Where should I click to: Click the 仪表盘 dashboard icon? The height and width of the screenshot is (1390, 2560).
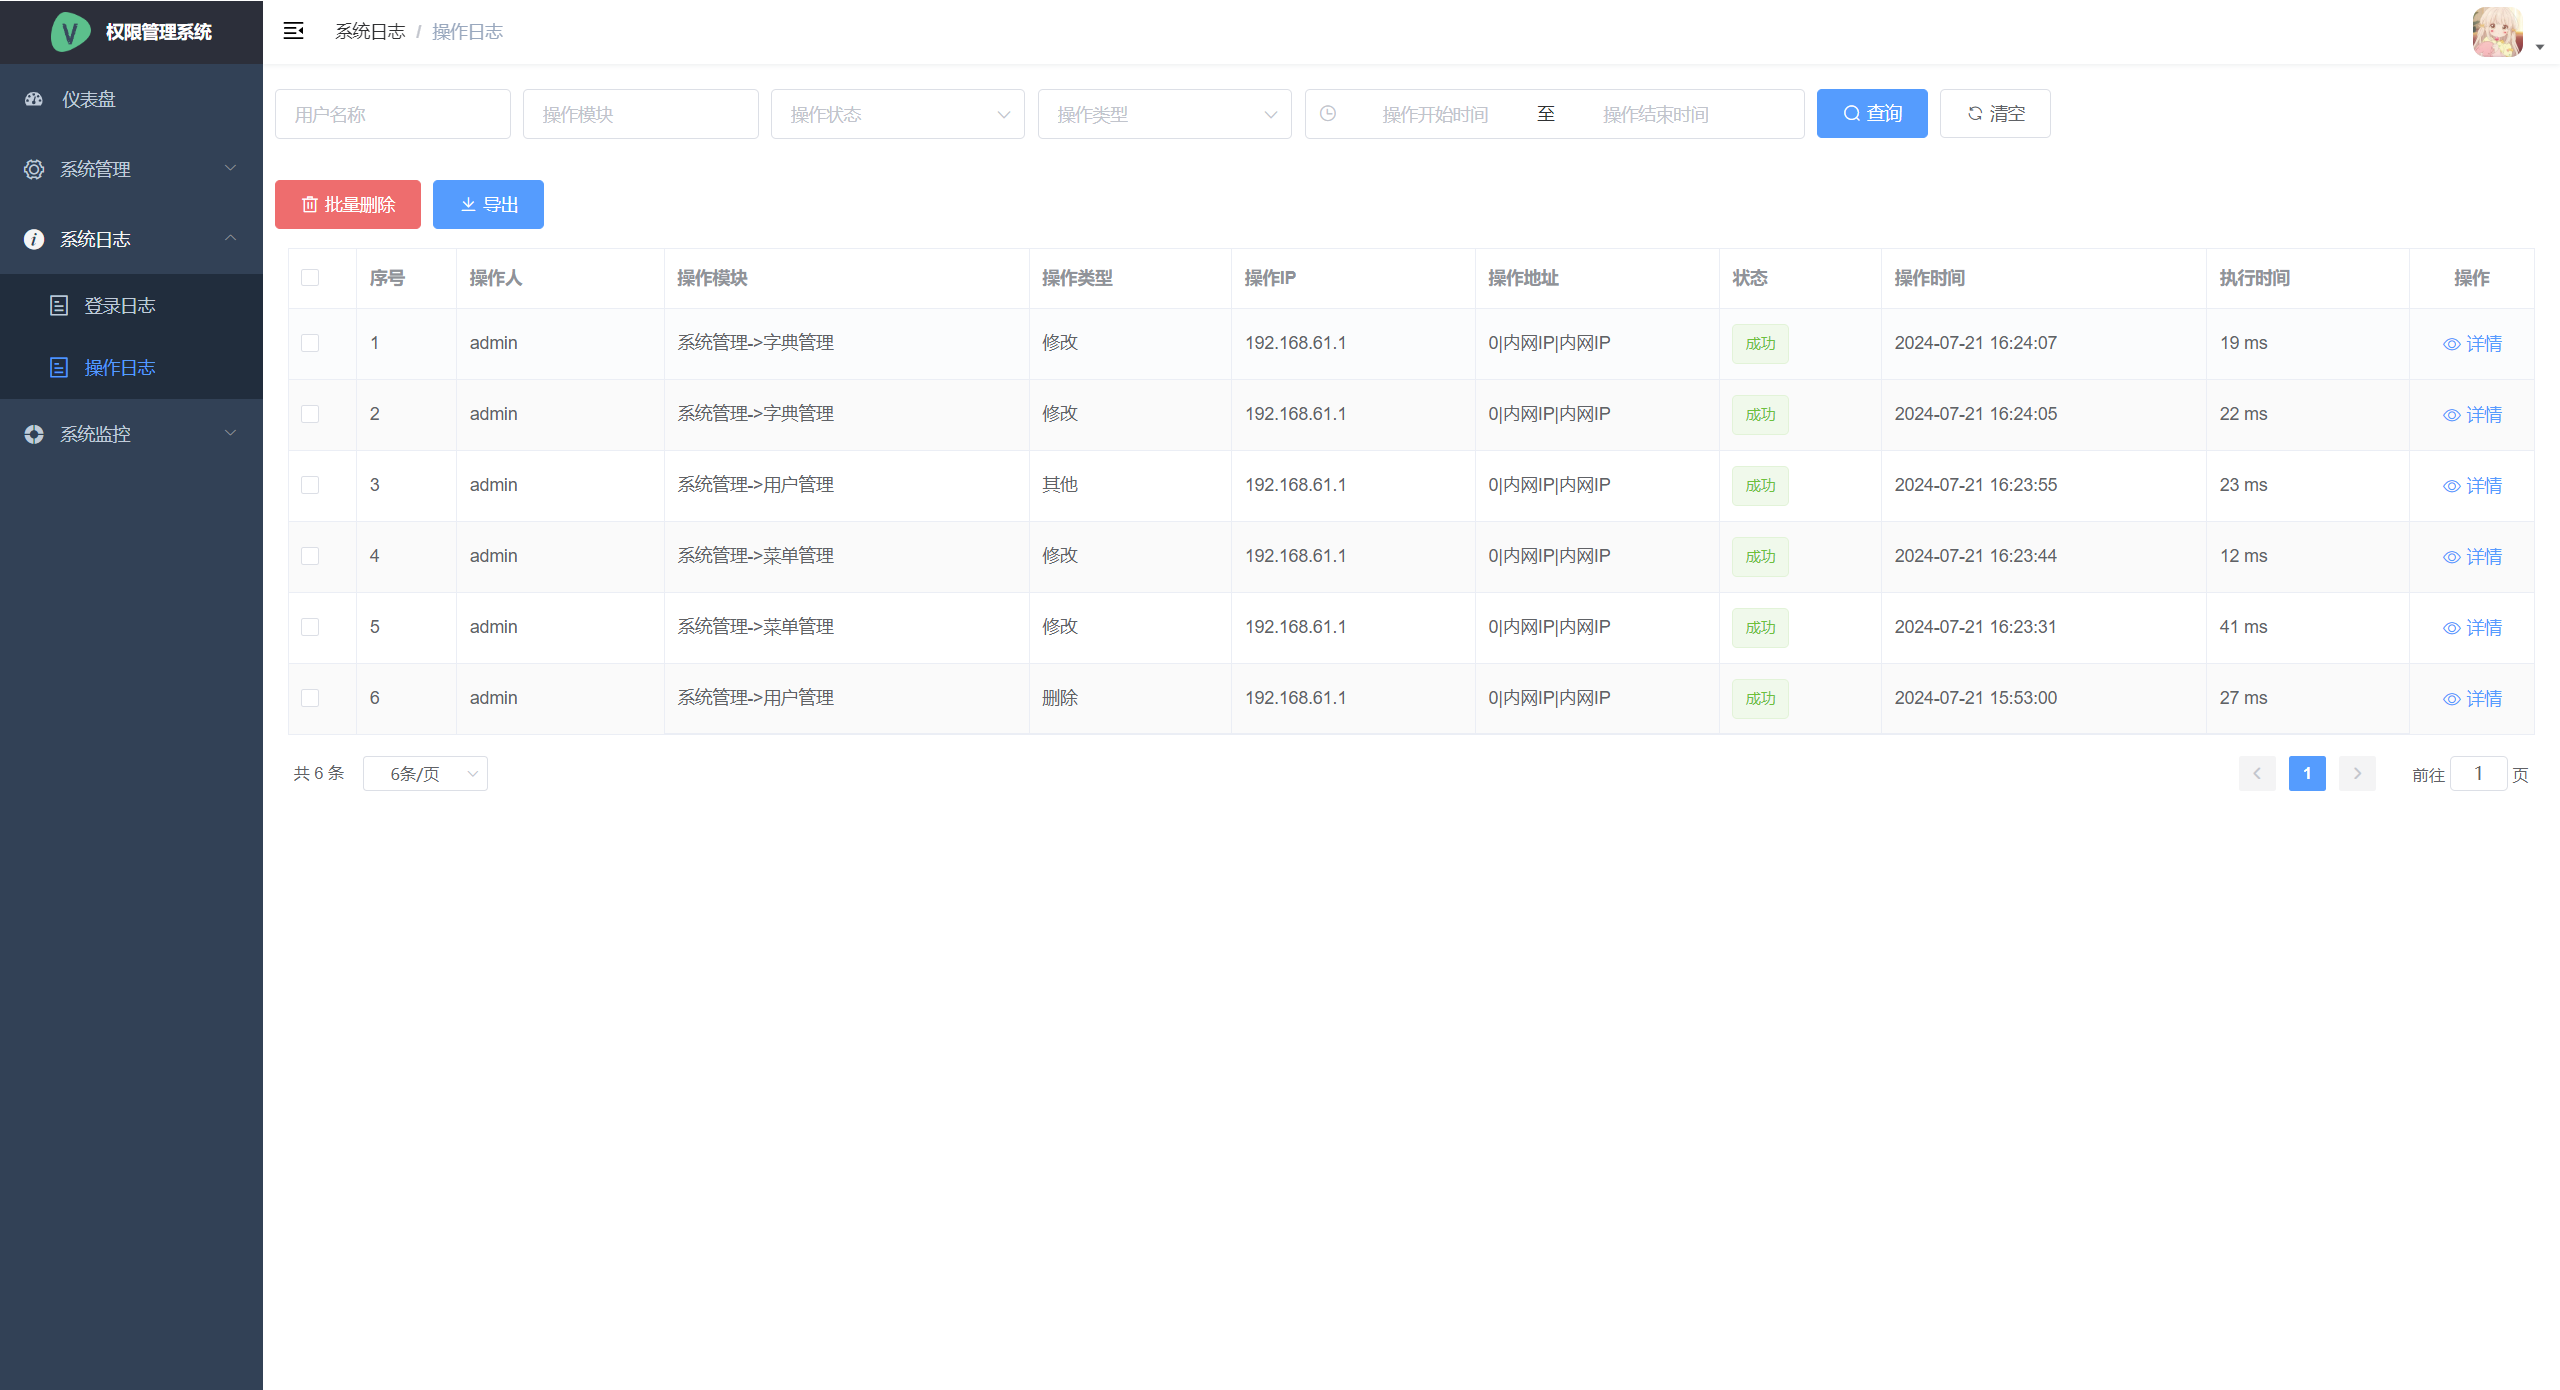[x=34, y=99]
